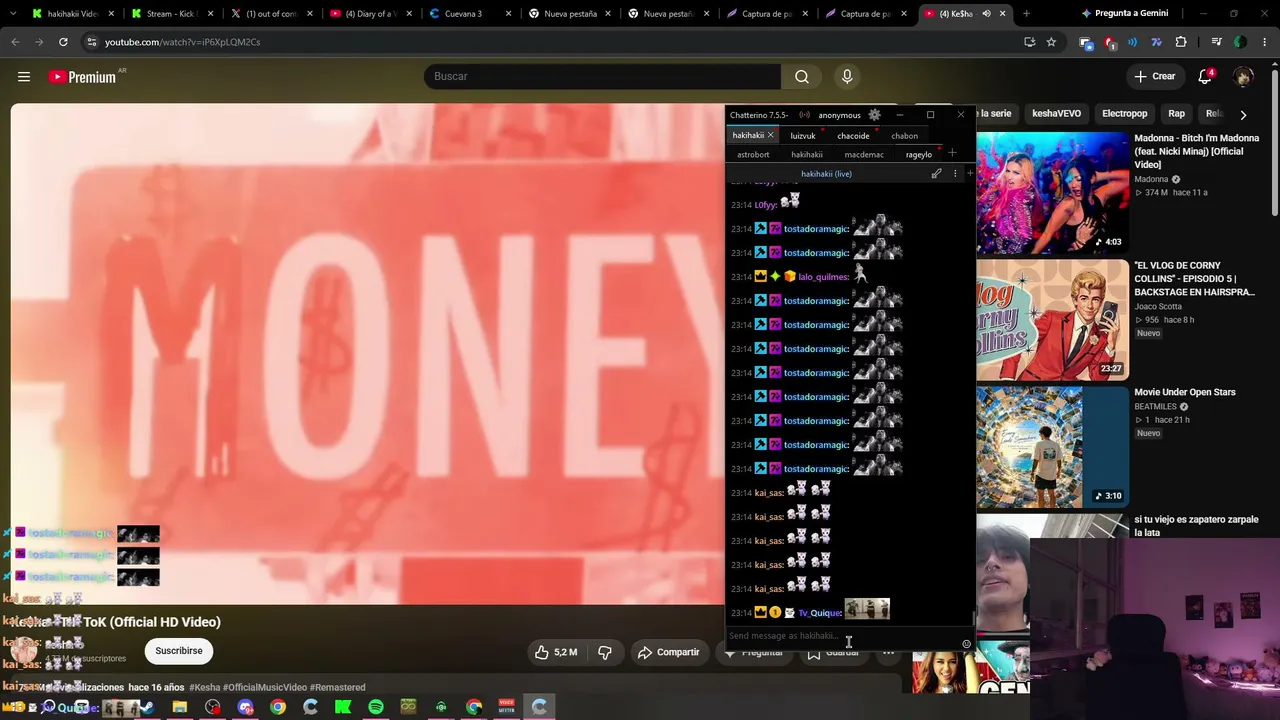Open Chrome media controls icon
The width and height of the screenshot is (1280, 720).
point(1216,42)
